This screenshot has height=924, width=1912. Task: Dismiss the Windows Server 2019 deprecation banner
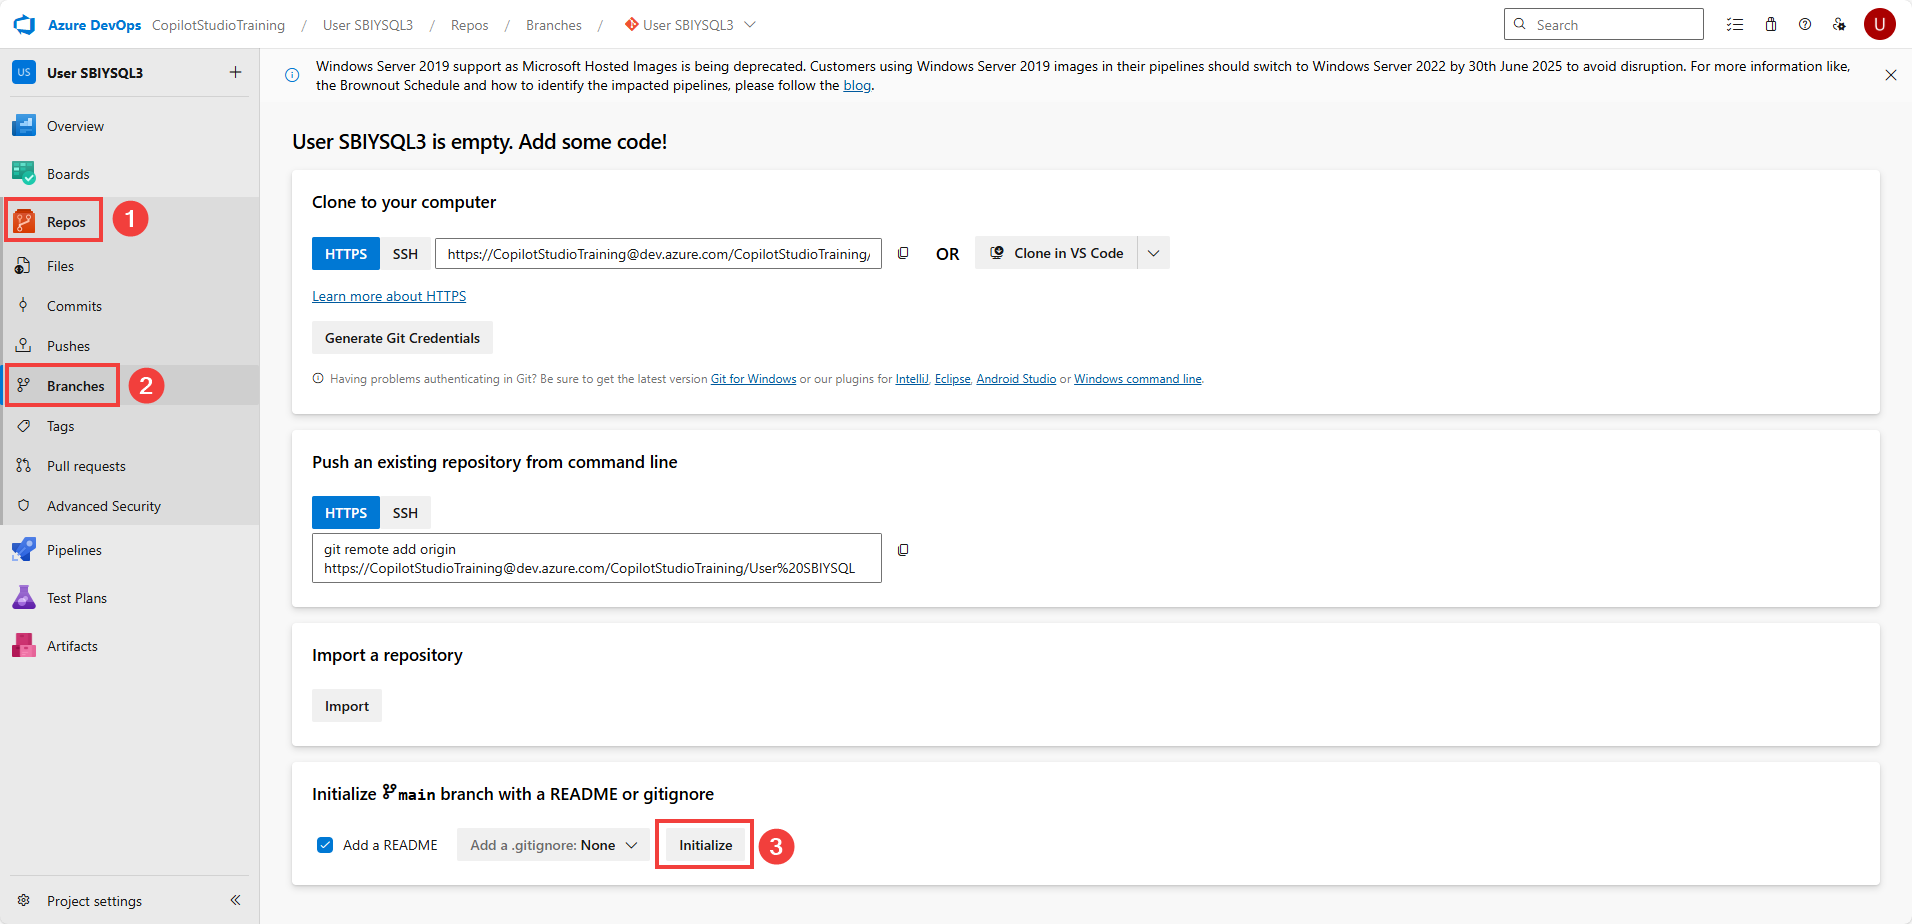click(1890, 75)
